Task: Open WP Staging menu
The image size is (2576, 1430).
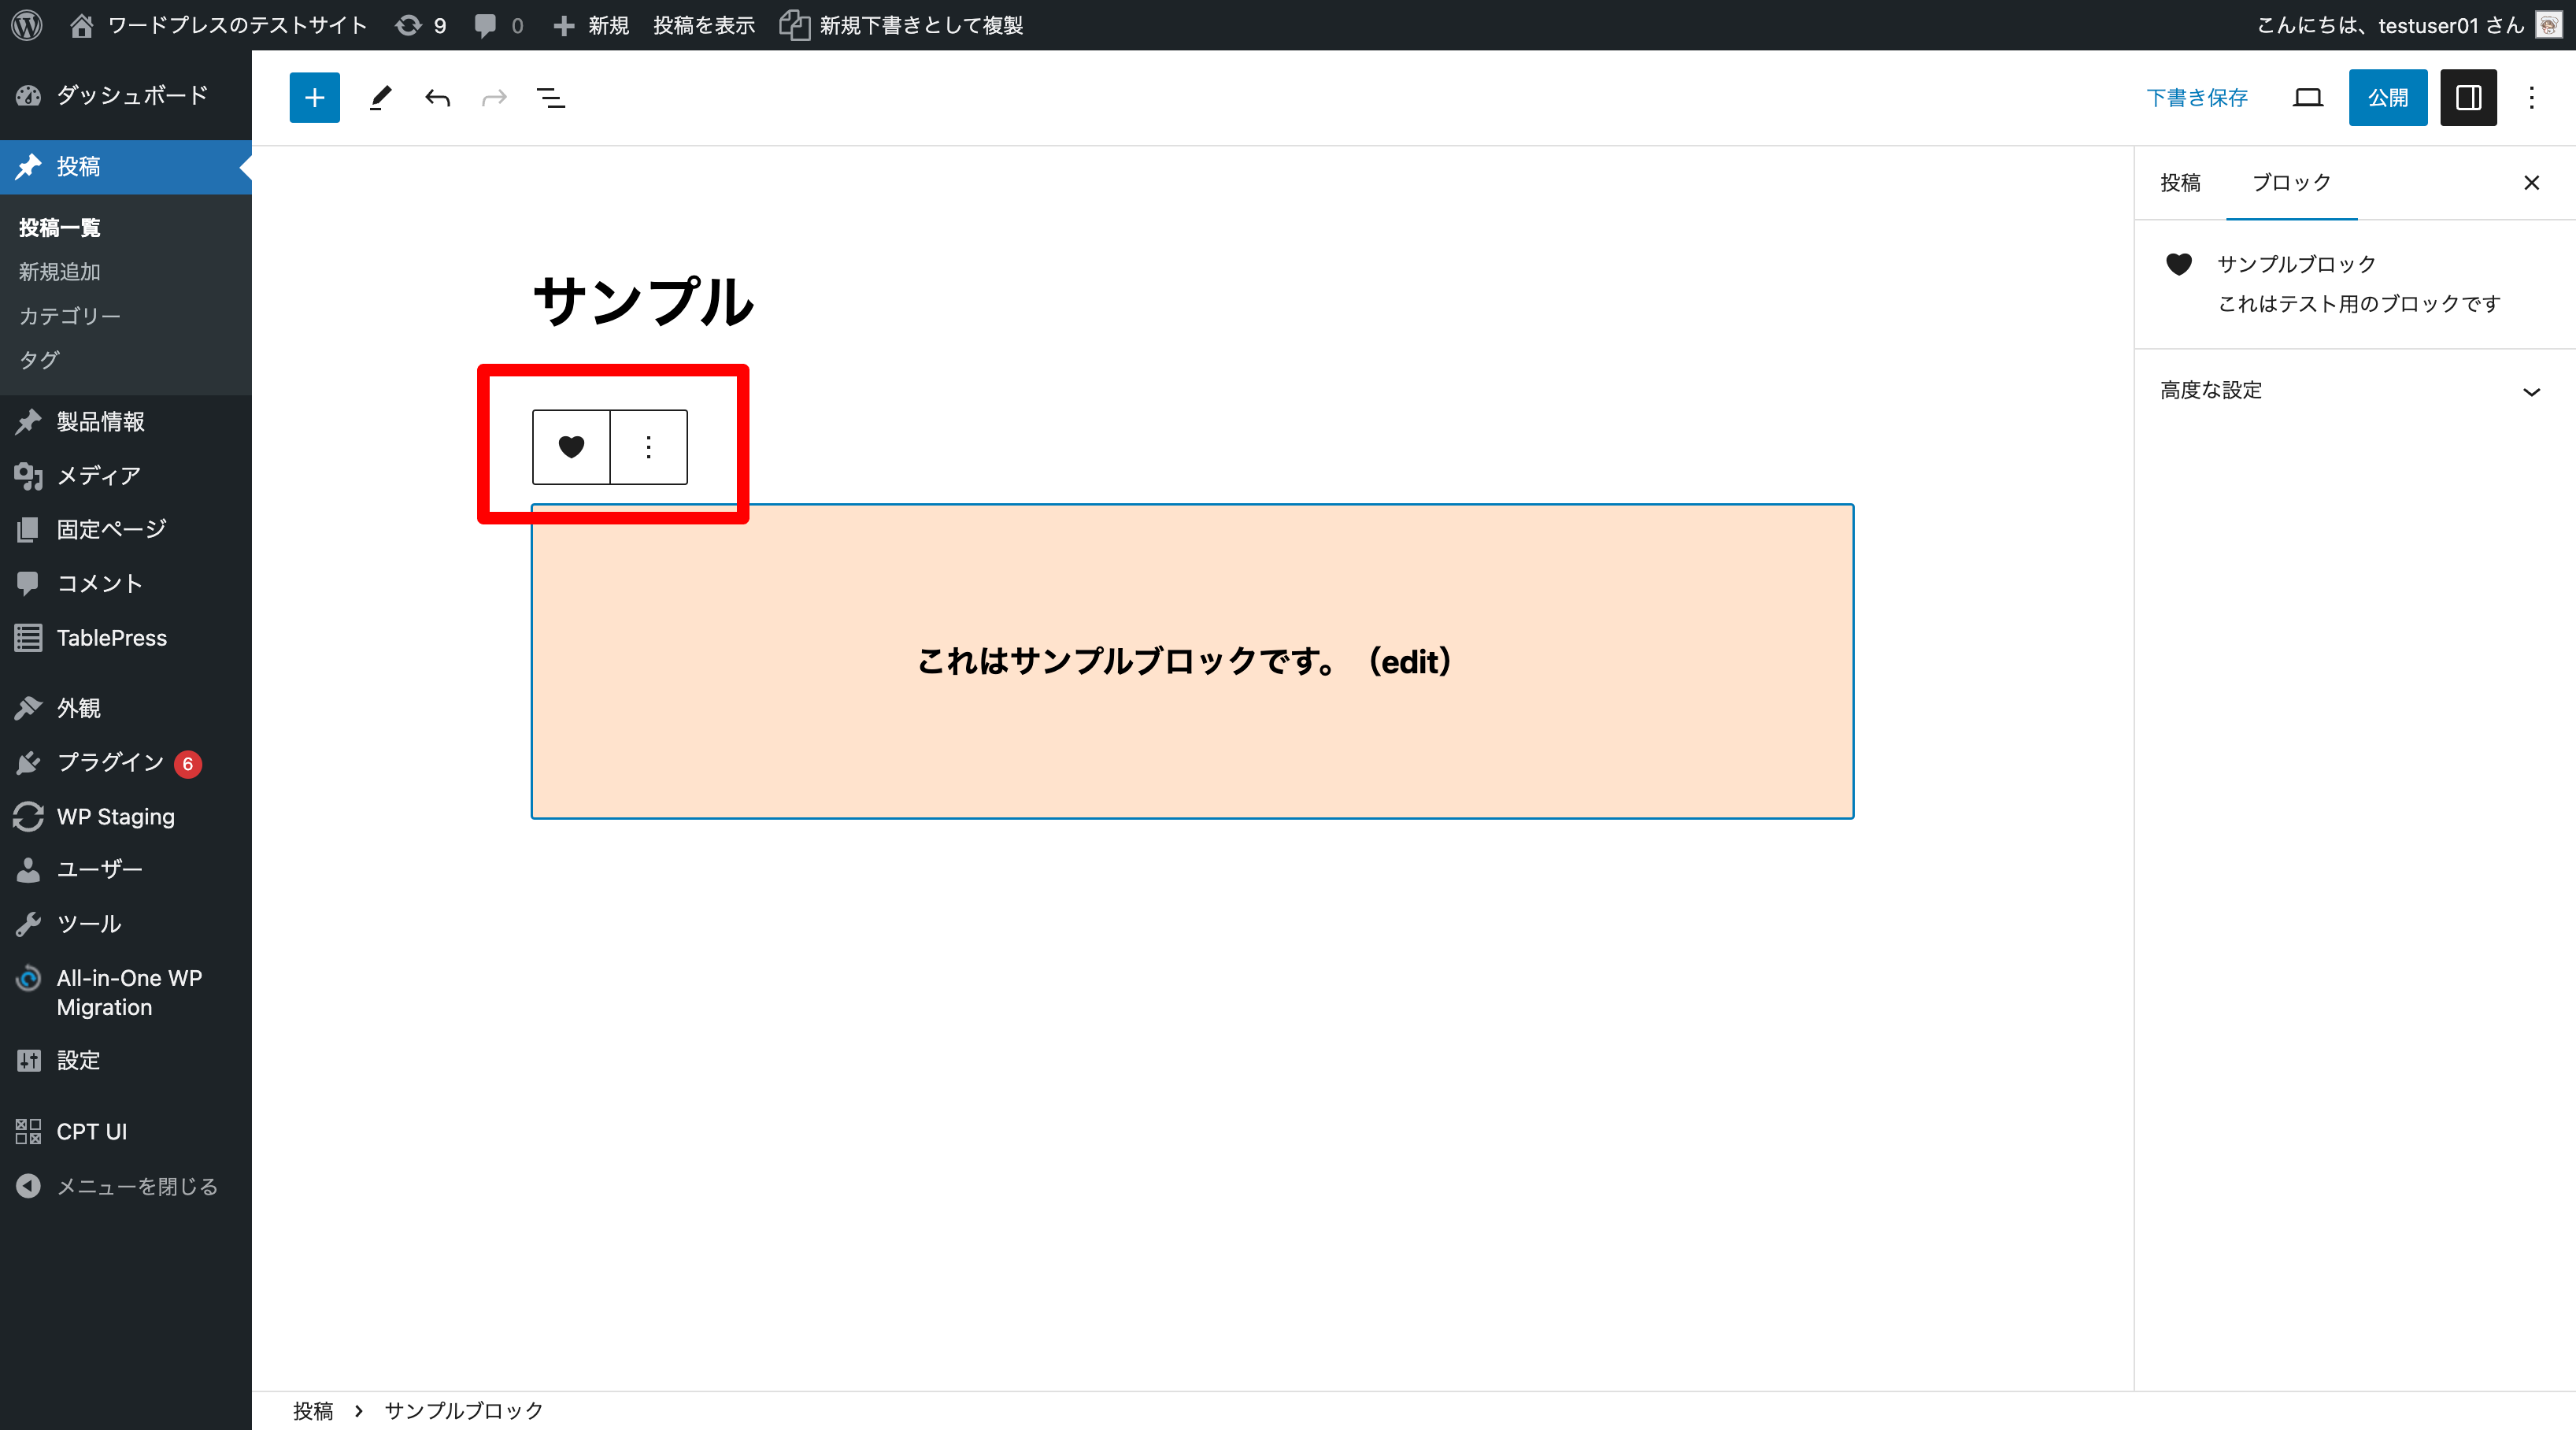Action: click(x=126, y=816)
